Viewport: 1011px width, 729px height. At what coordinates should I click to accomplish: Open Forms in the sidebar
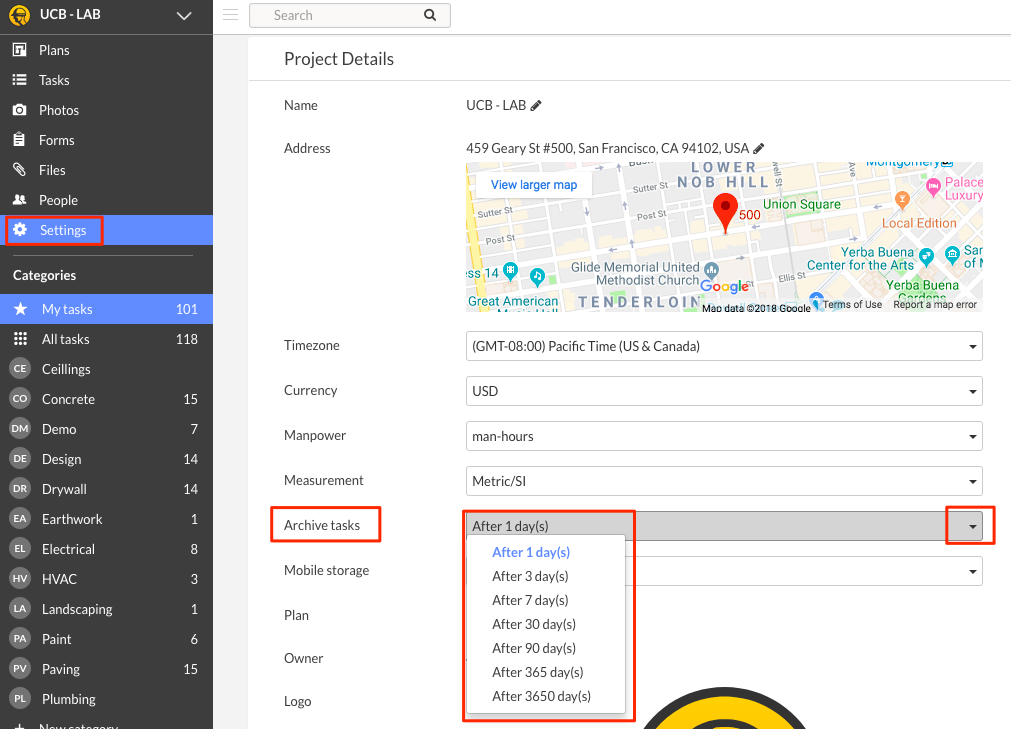pyautogui.click(x=106, y=140)
